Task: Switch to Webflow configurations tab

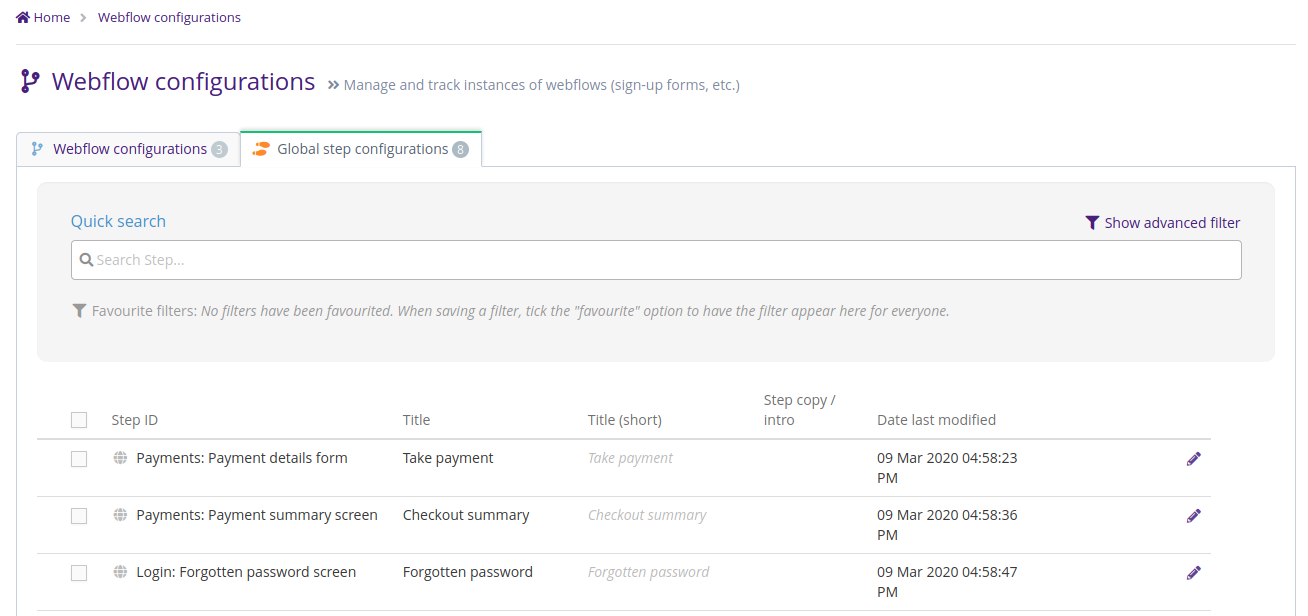Action: pyautogui.click(x=129, y=149)
